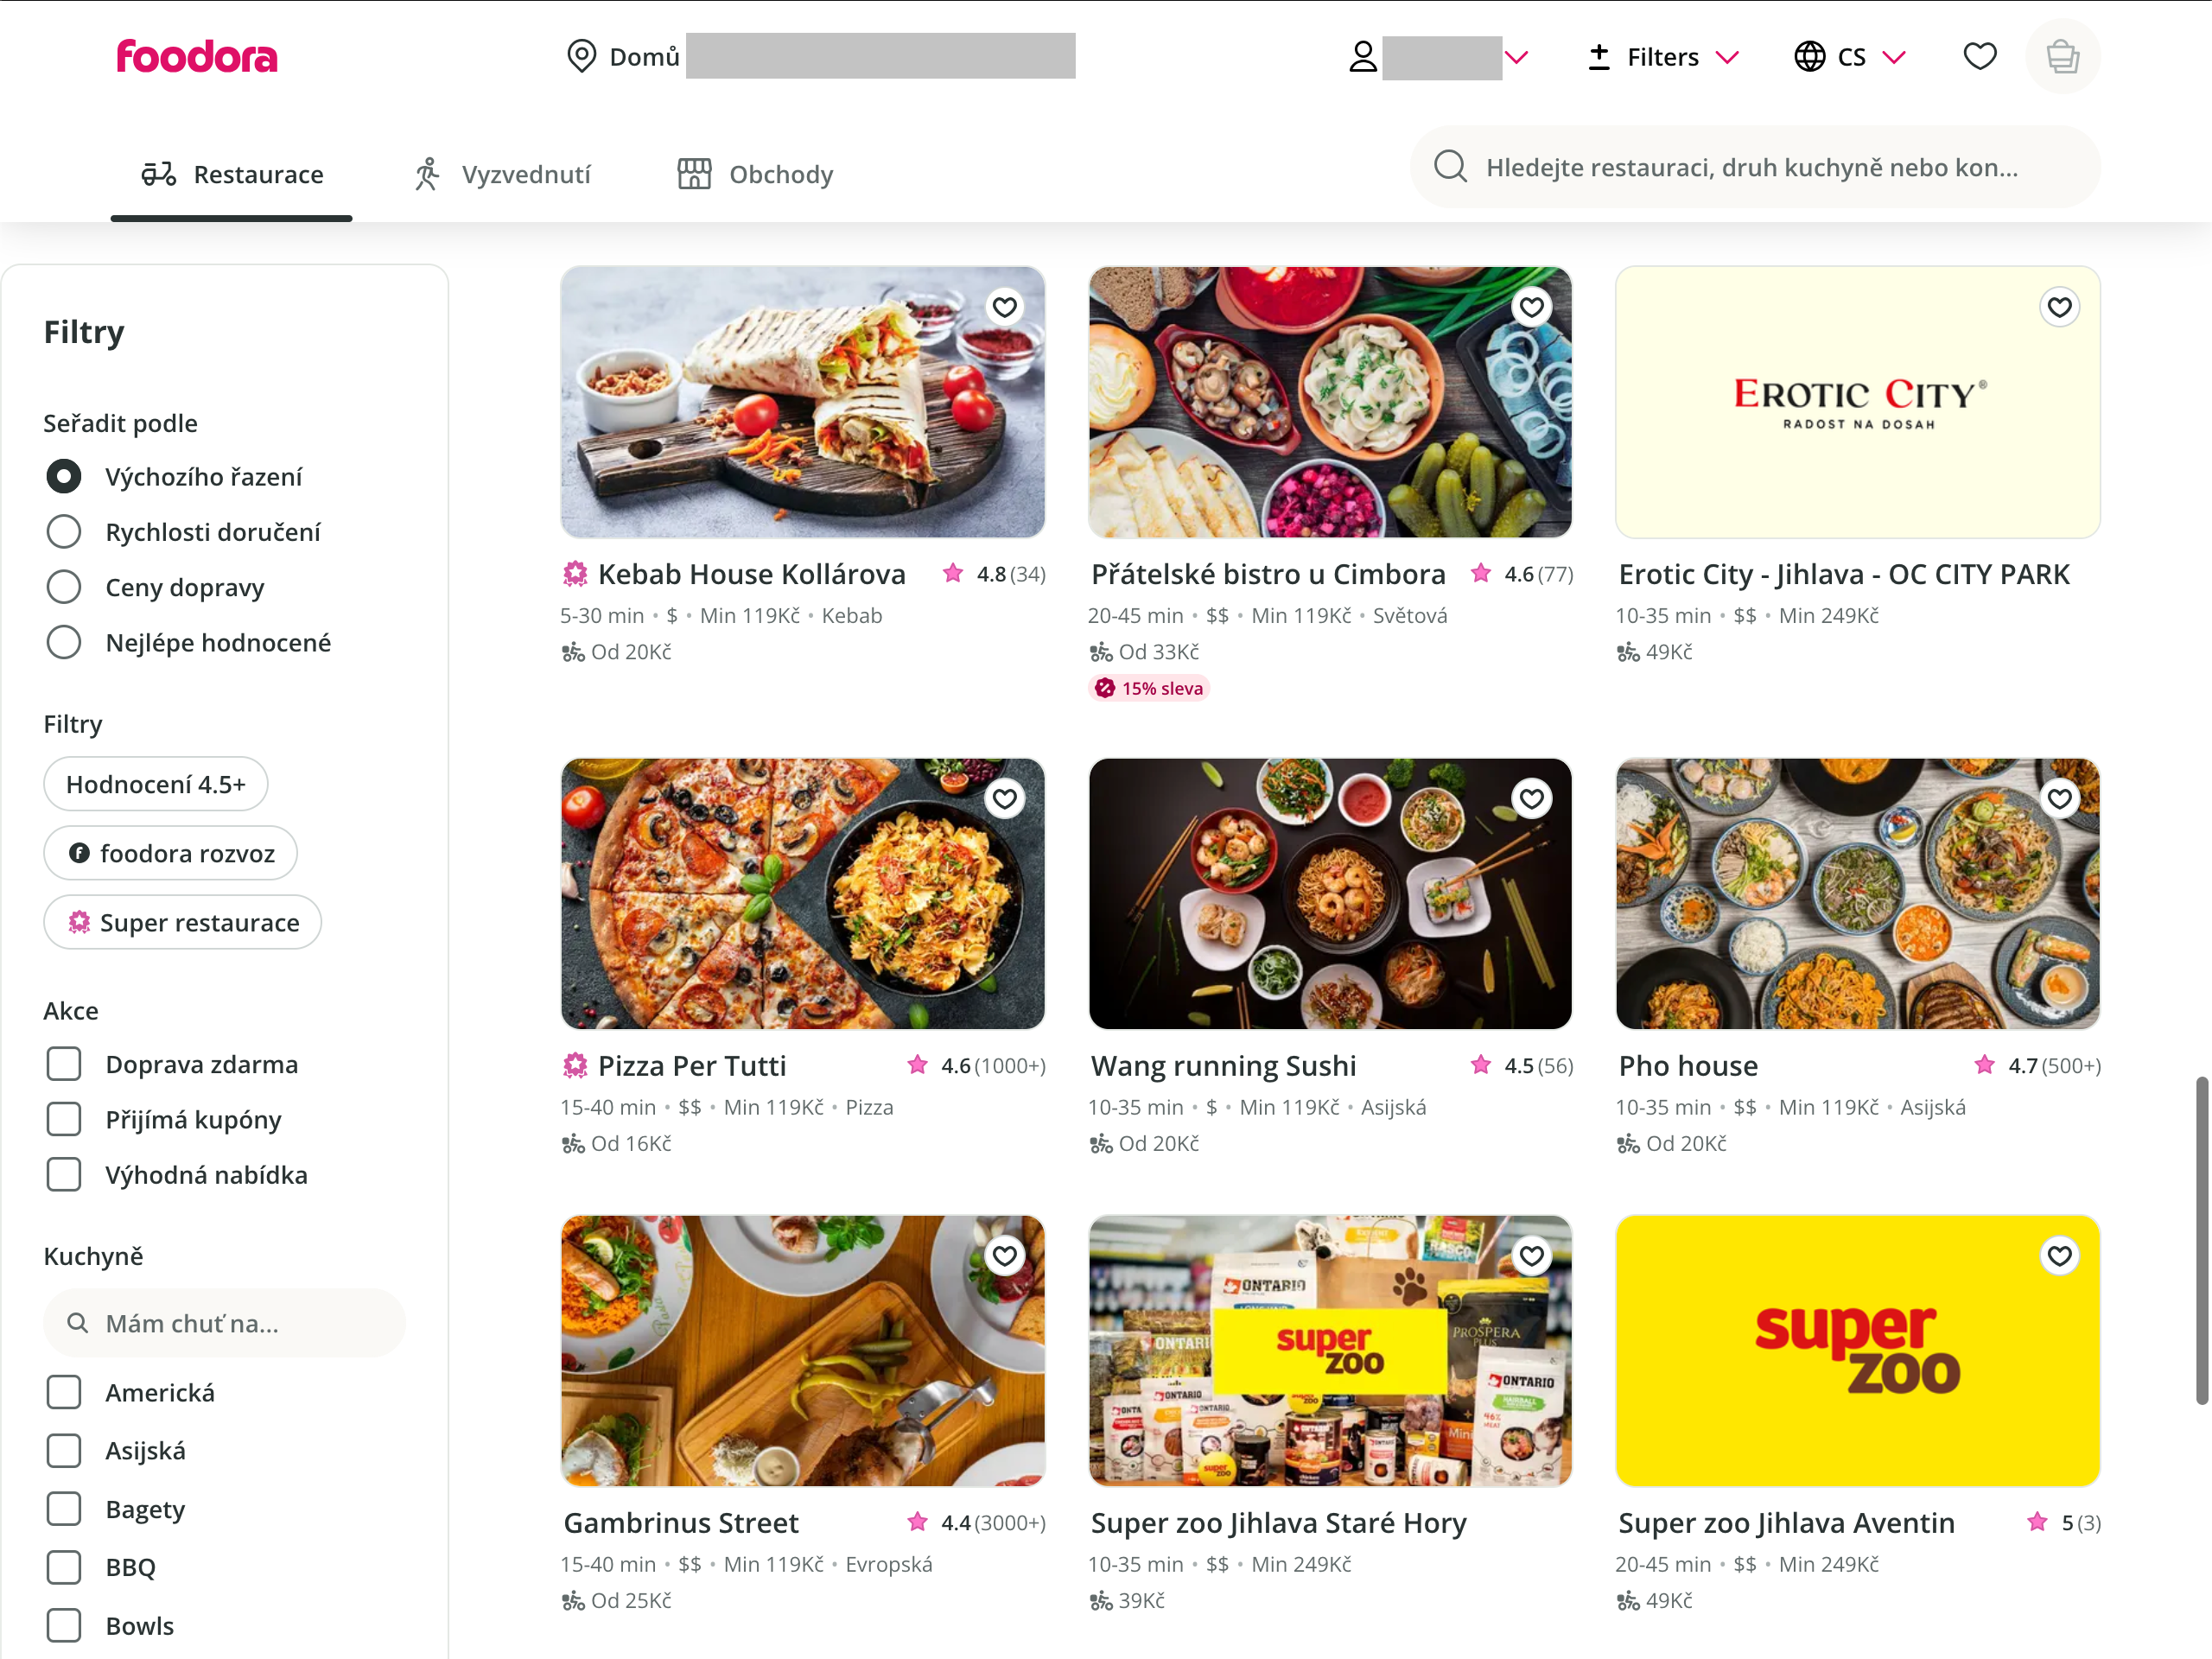
Task: Favorite the Pho house restaurant
Action: pyautogui.click(x=2059, y=798)
